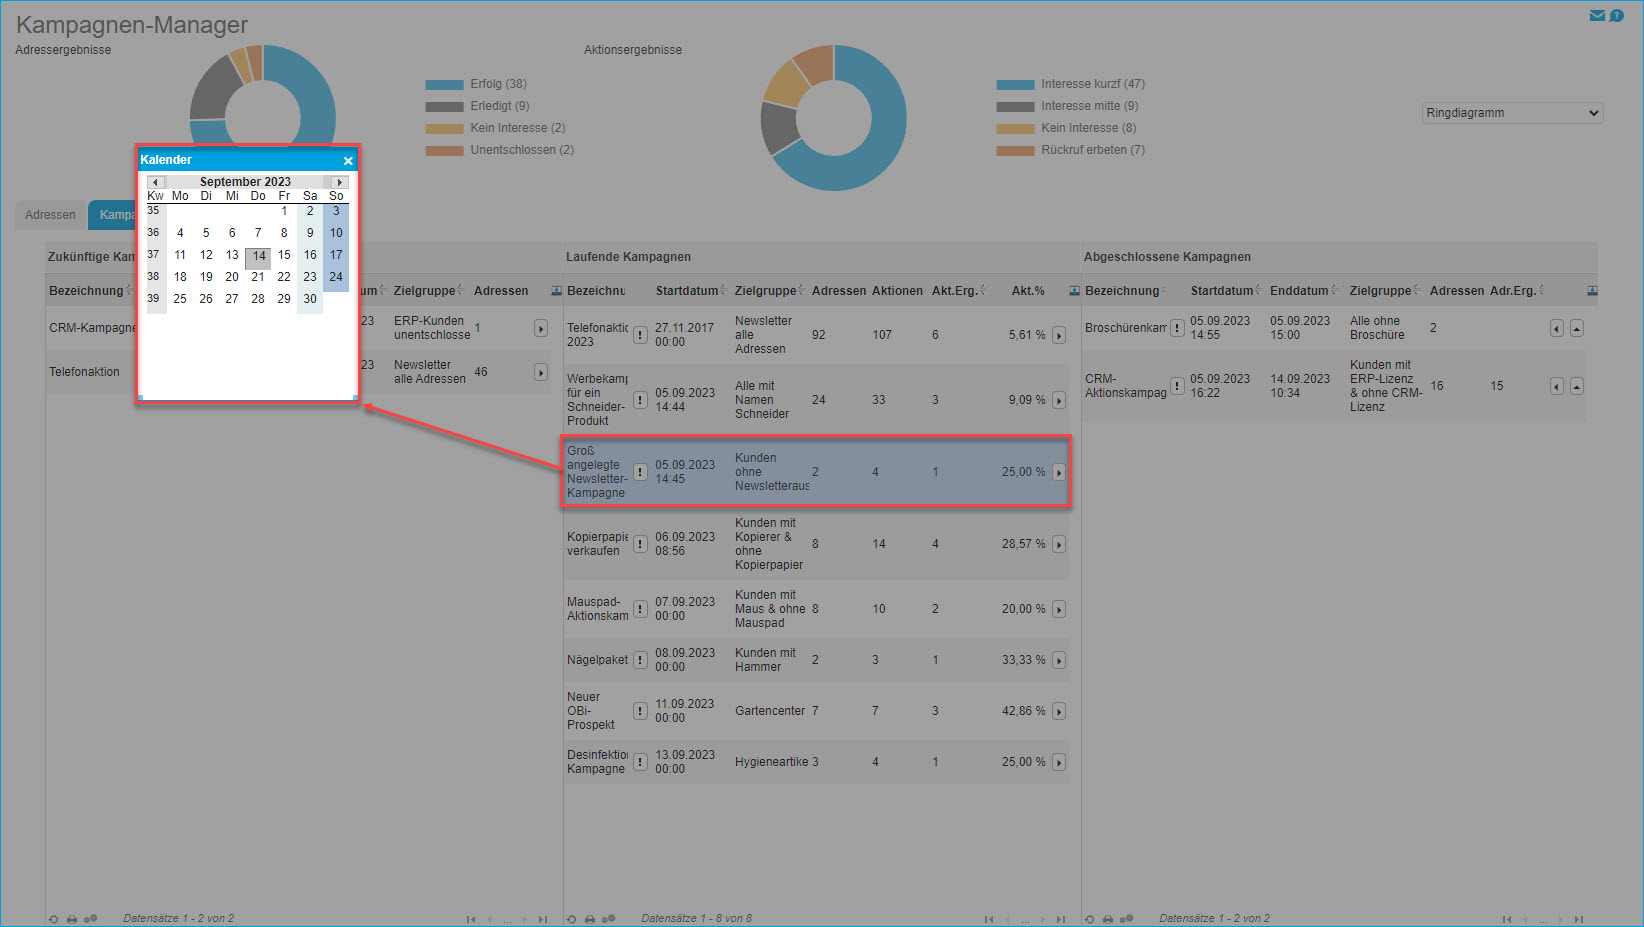Click the round blue icon beside the envelope
The width and height of the screenshot is (1644, 927).
pos(1616,16)
